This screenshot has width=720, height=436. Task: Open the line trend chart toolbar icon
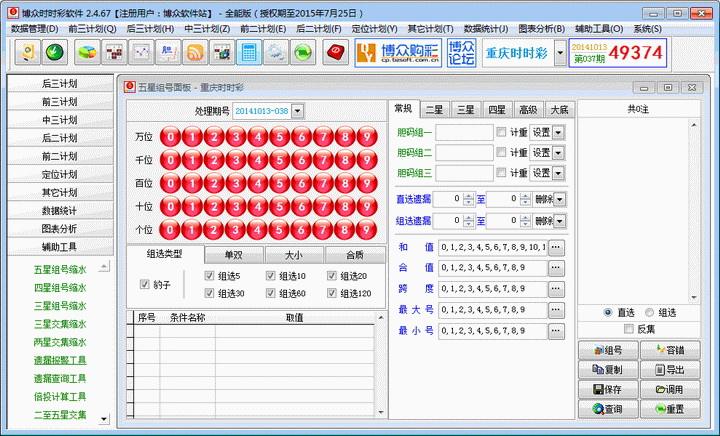click(x=141, y=52)
